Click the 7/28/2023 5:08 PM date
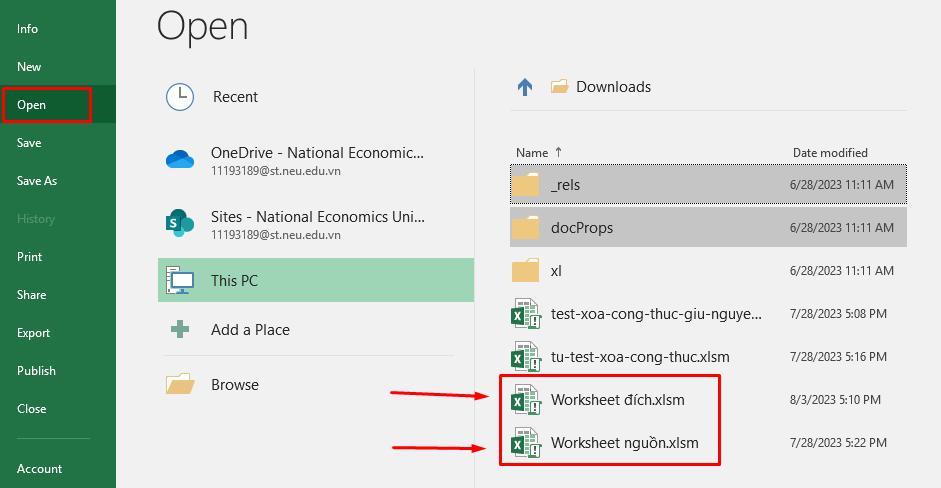 (838, 314)
